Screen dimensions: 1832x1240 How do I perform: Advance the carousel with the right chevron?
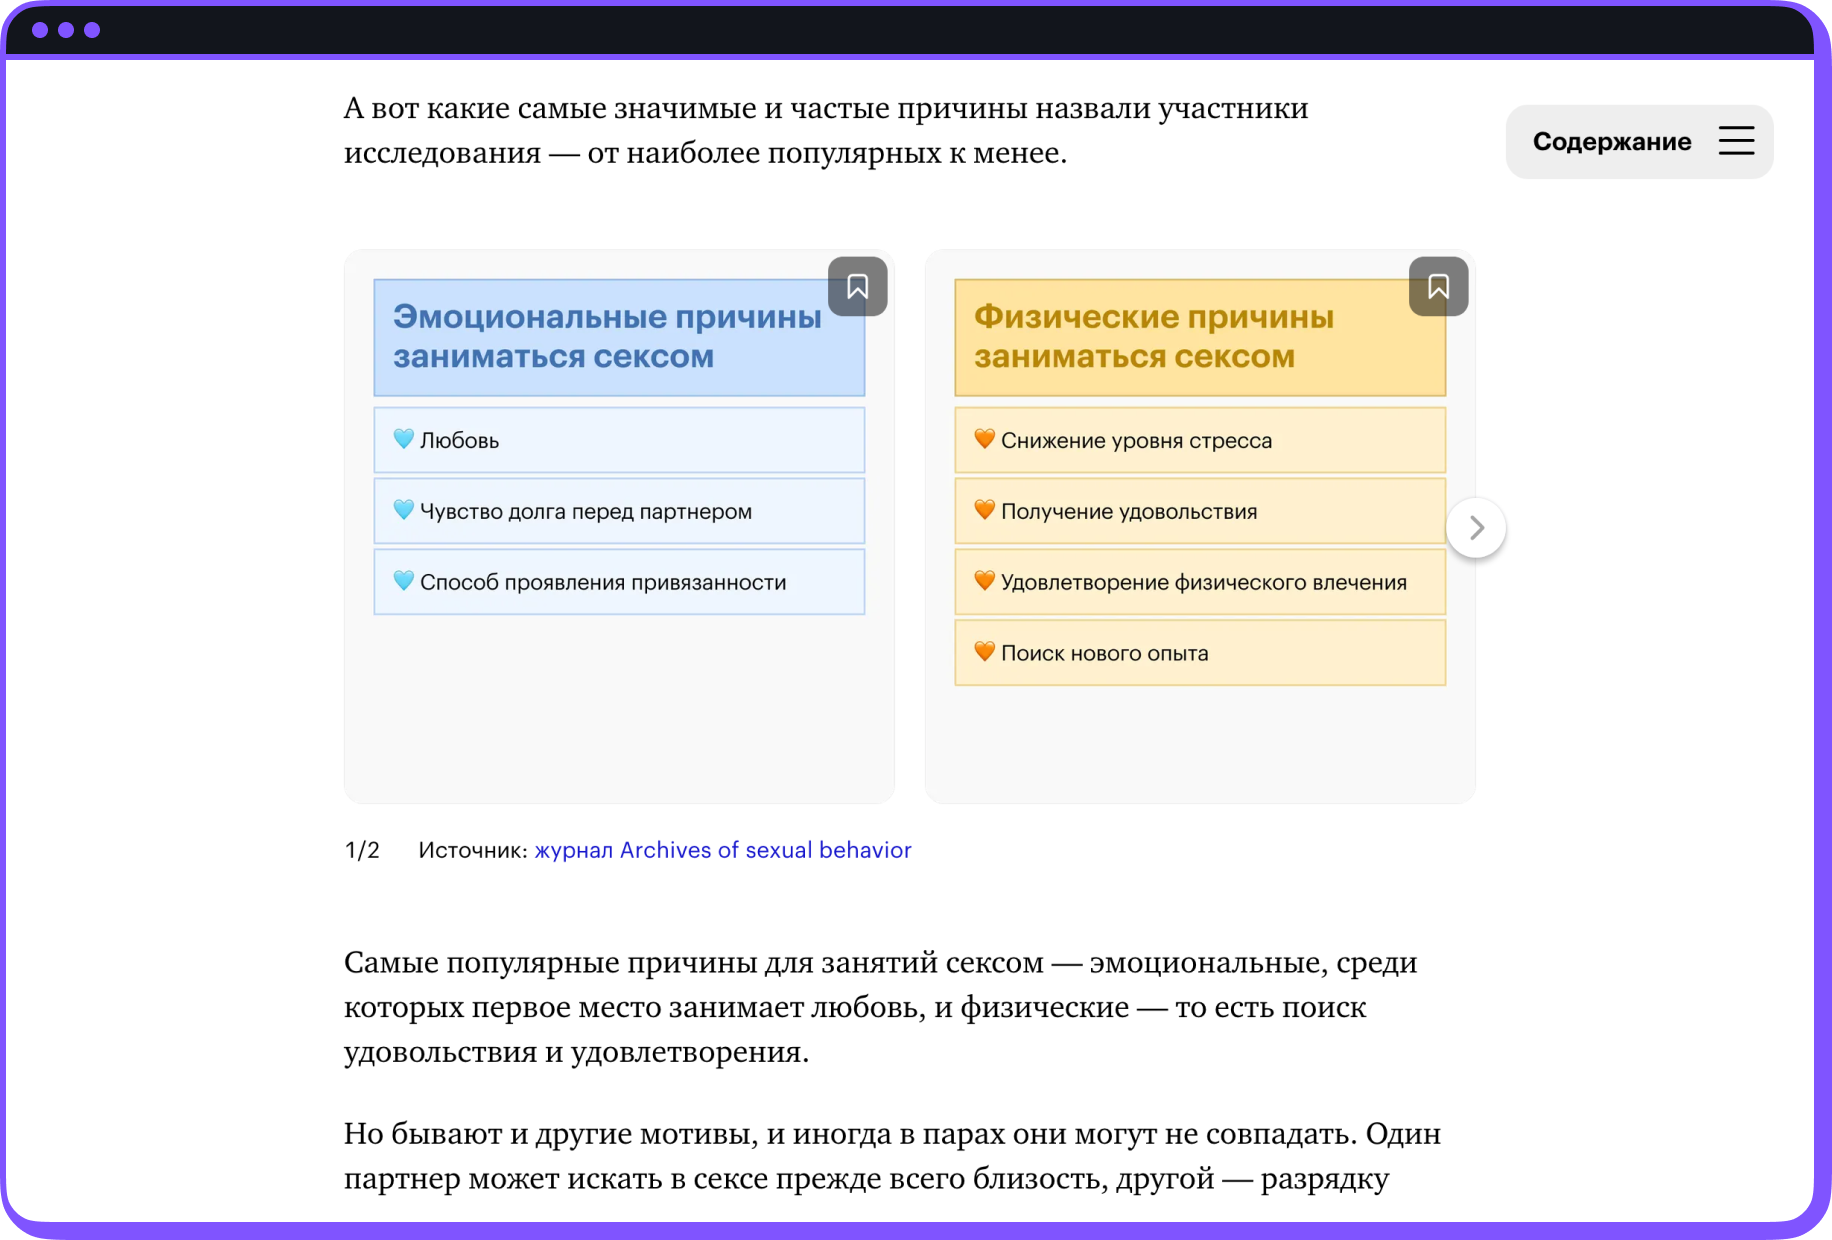click(1477, 527)
